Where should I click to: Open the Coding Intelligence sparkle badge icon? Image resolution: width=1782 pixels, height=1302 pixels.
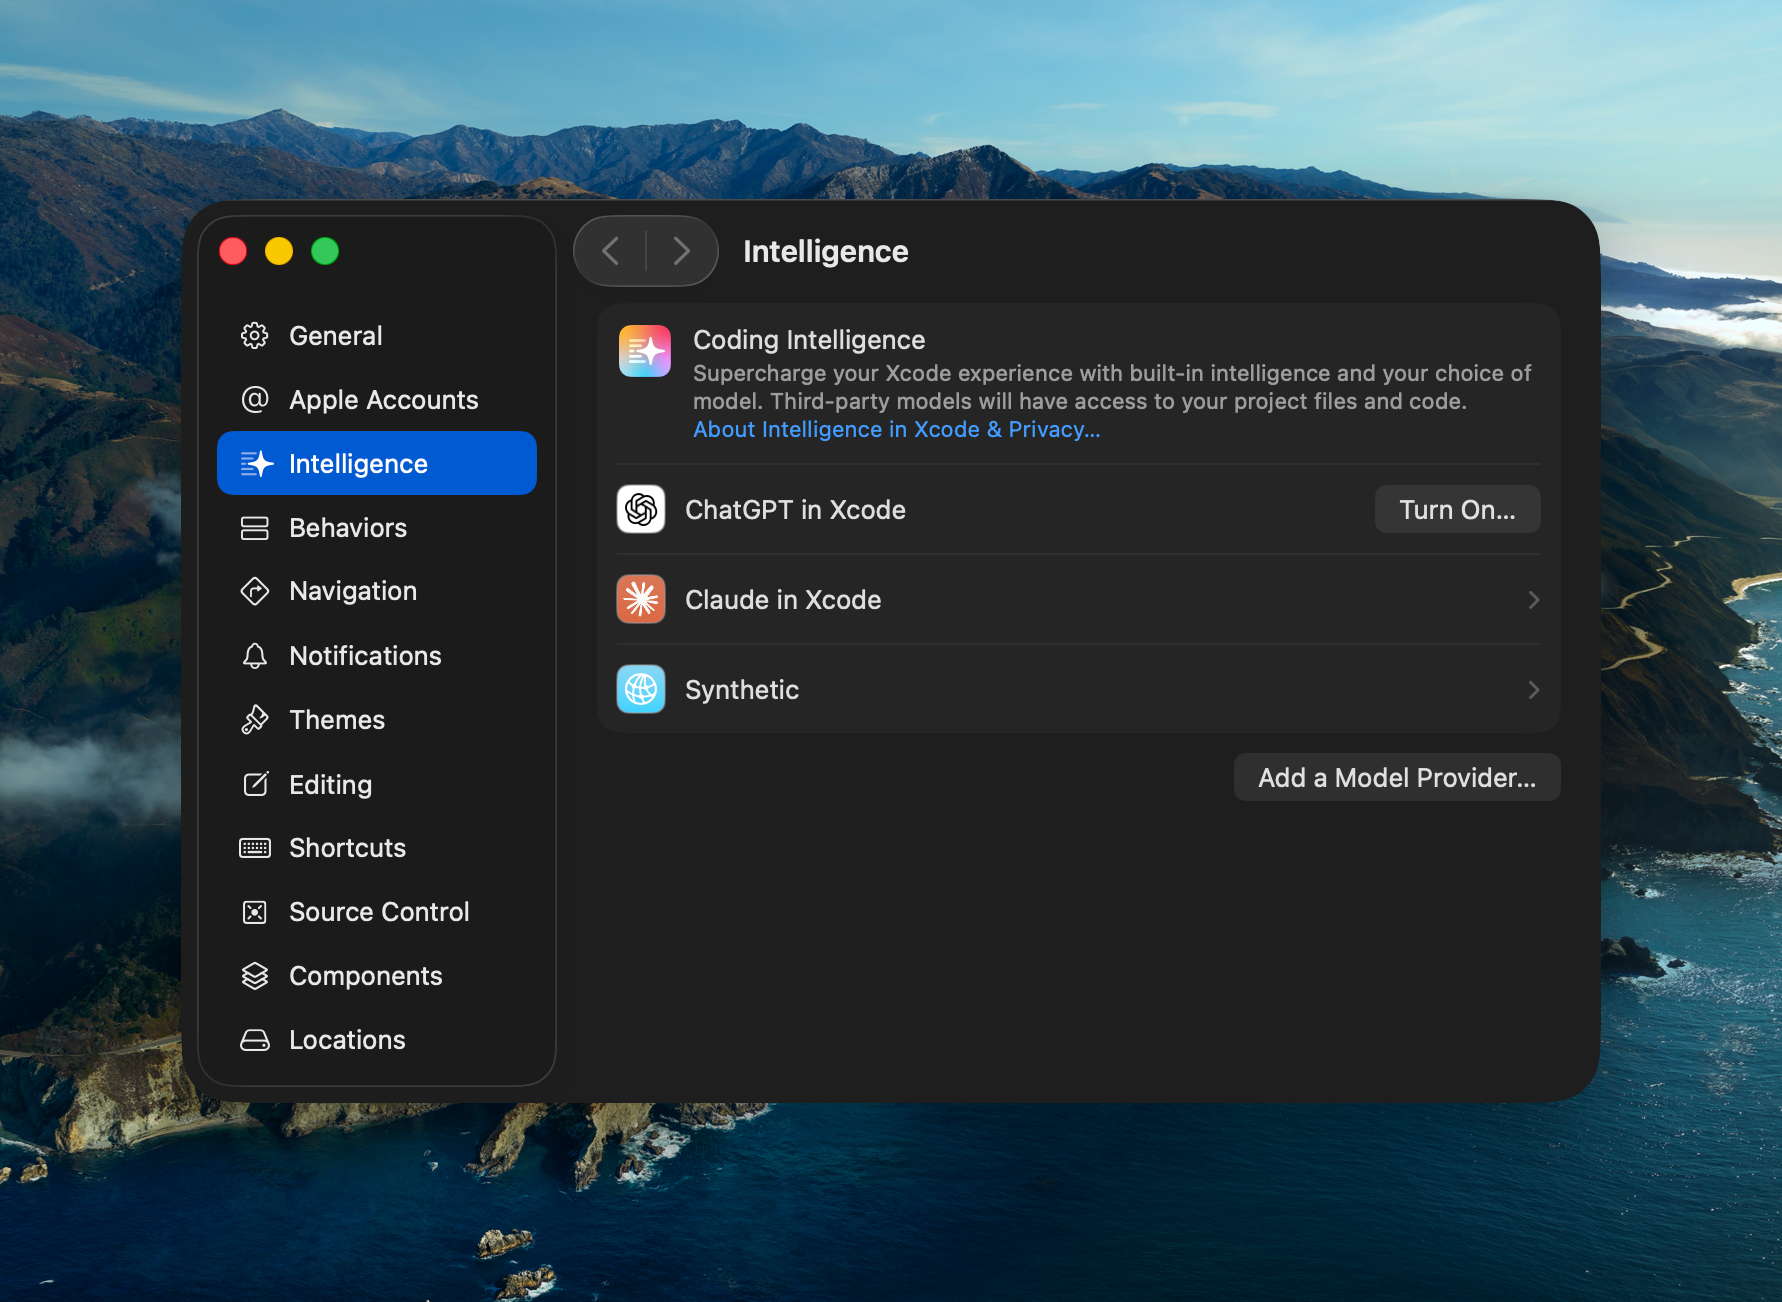[644, 351]
